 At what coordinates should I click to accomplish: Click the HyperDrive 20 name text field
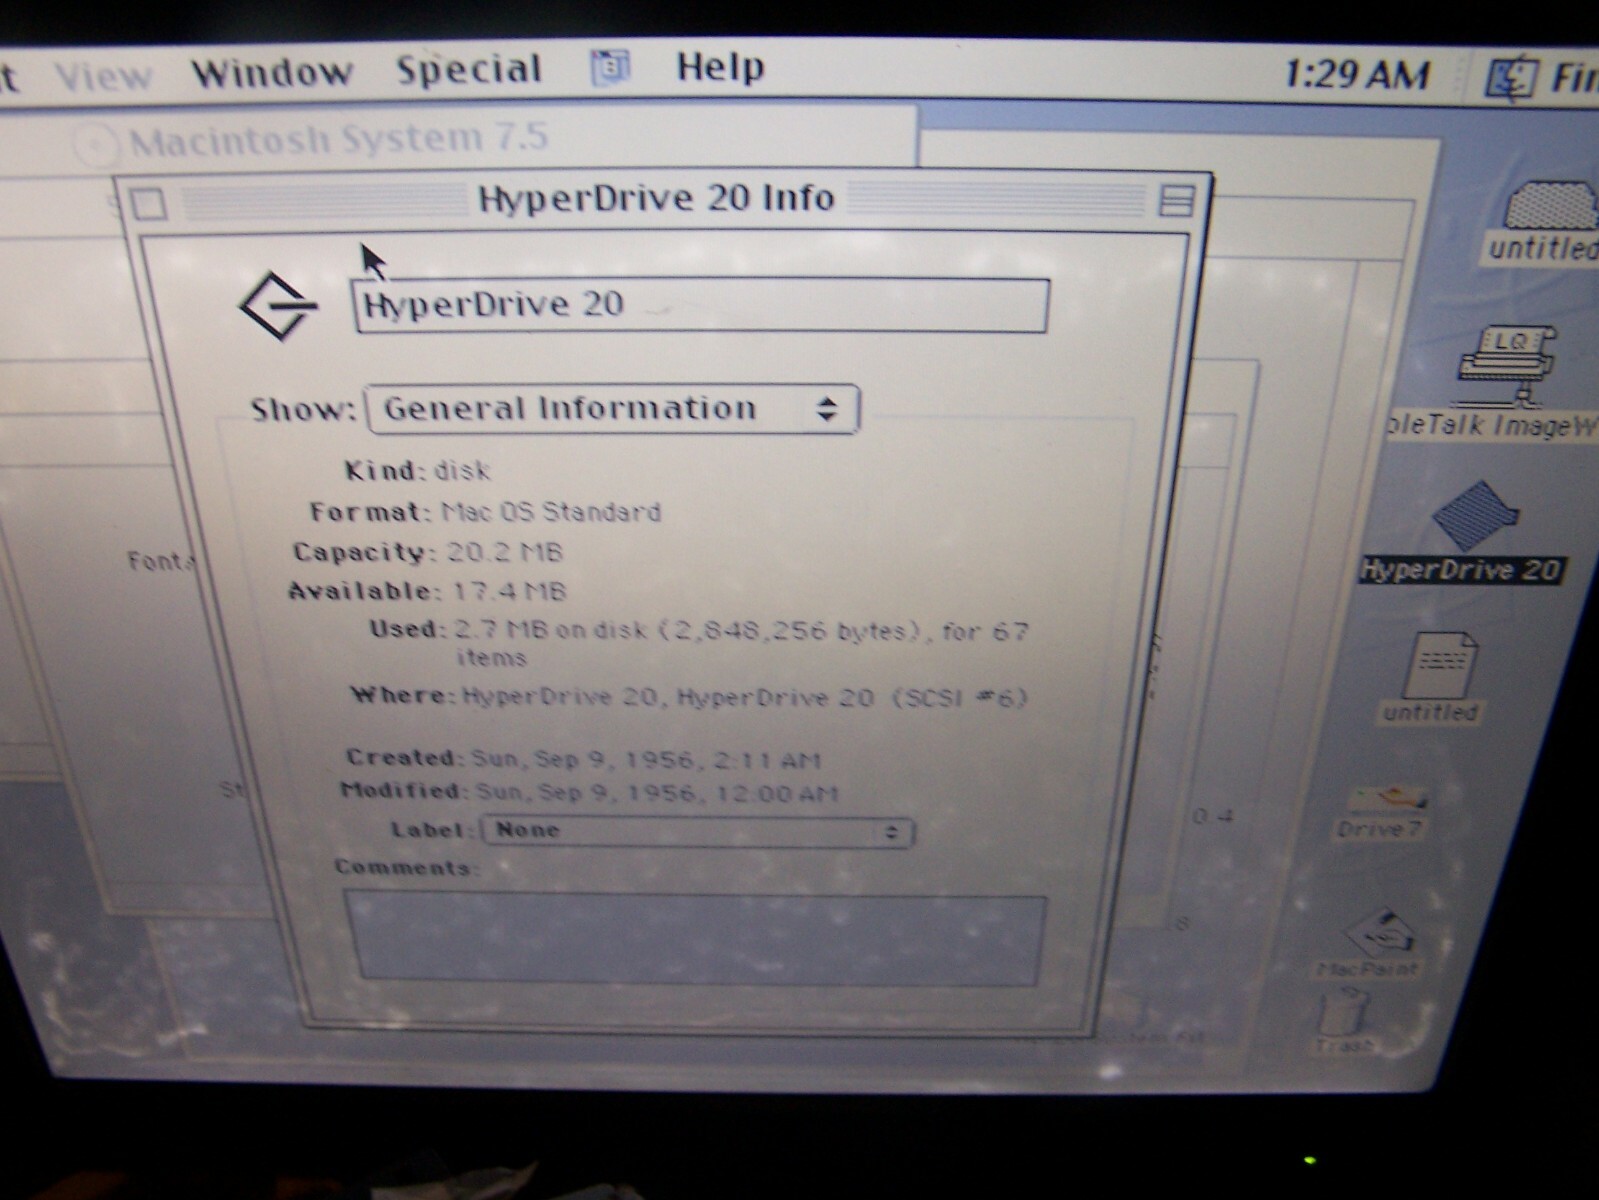[x=701, y=305]
